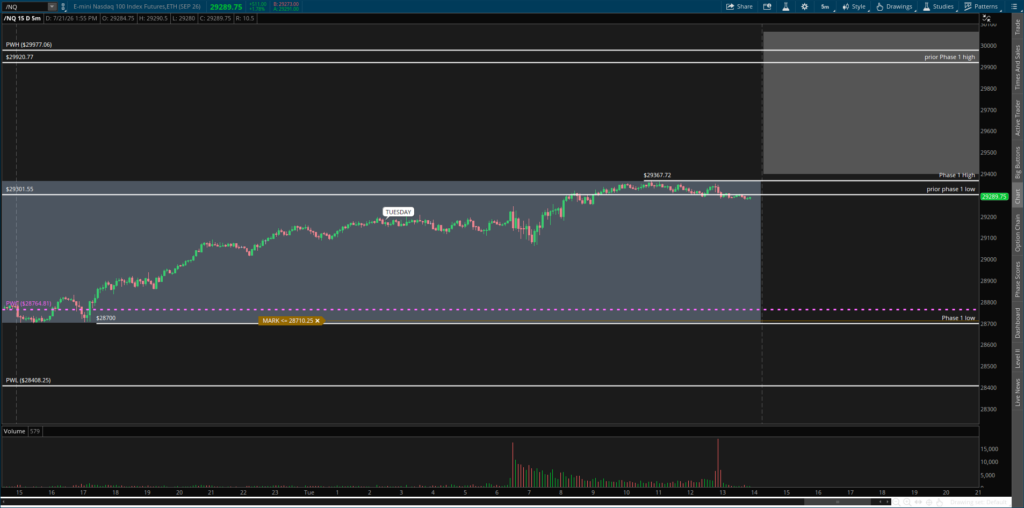Screen dimensions: 1024x508
Task: Click the $29920.77 price level label
Action: point(20,57)
